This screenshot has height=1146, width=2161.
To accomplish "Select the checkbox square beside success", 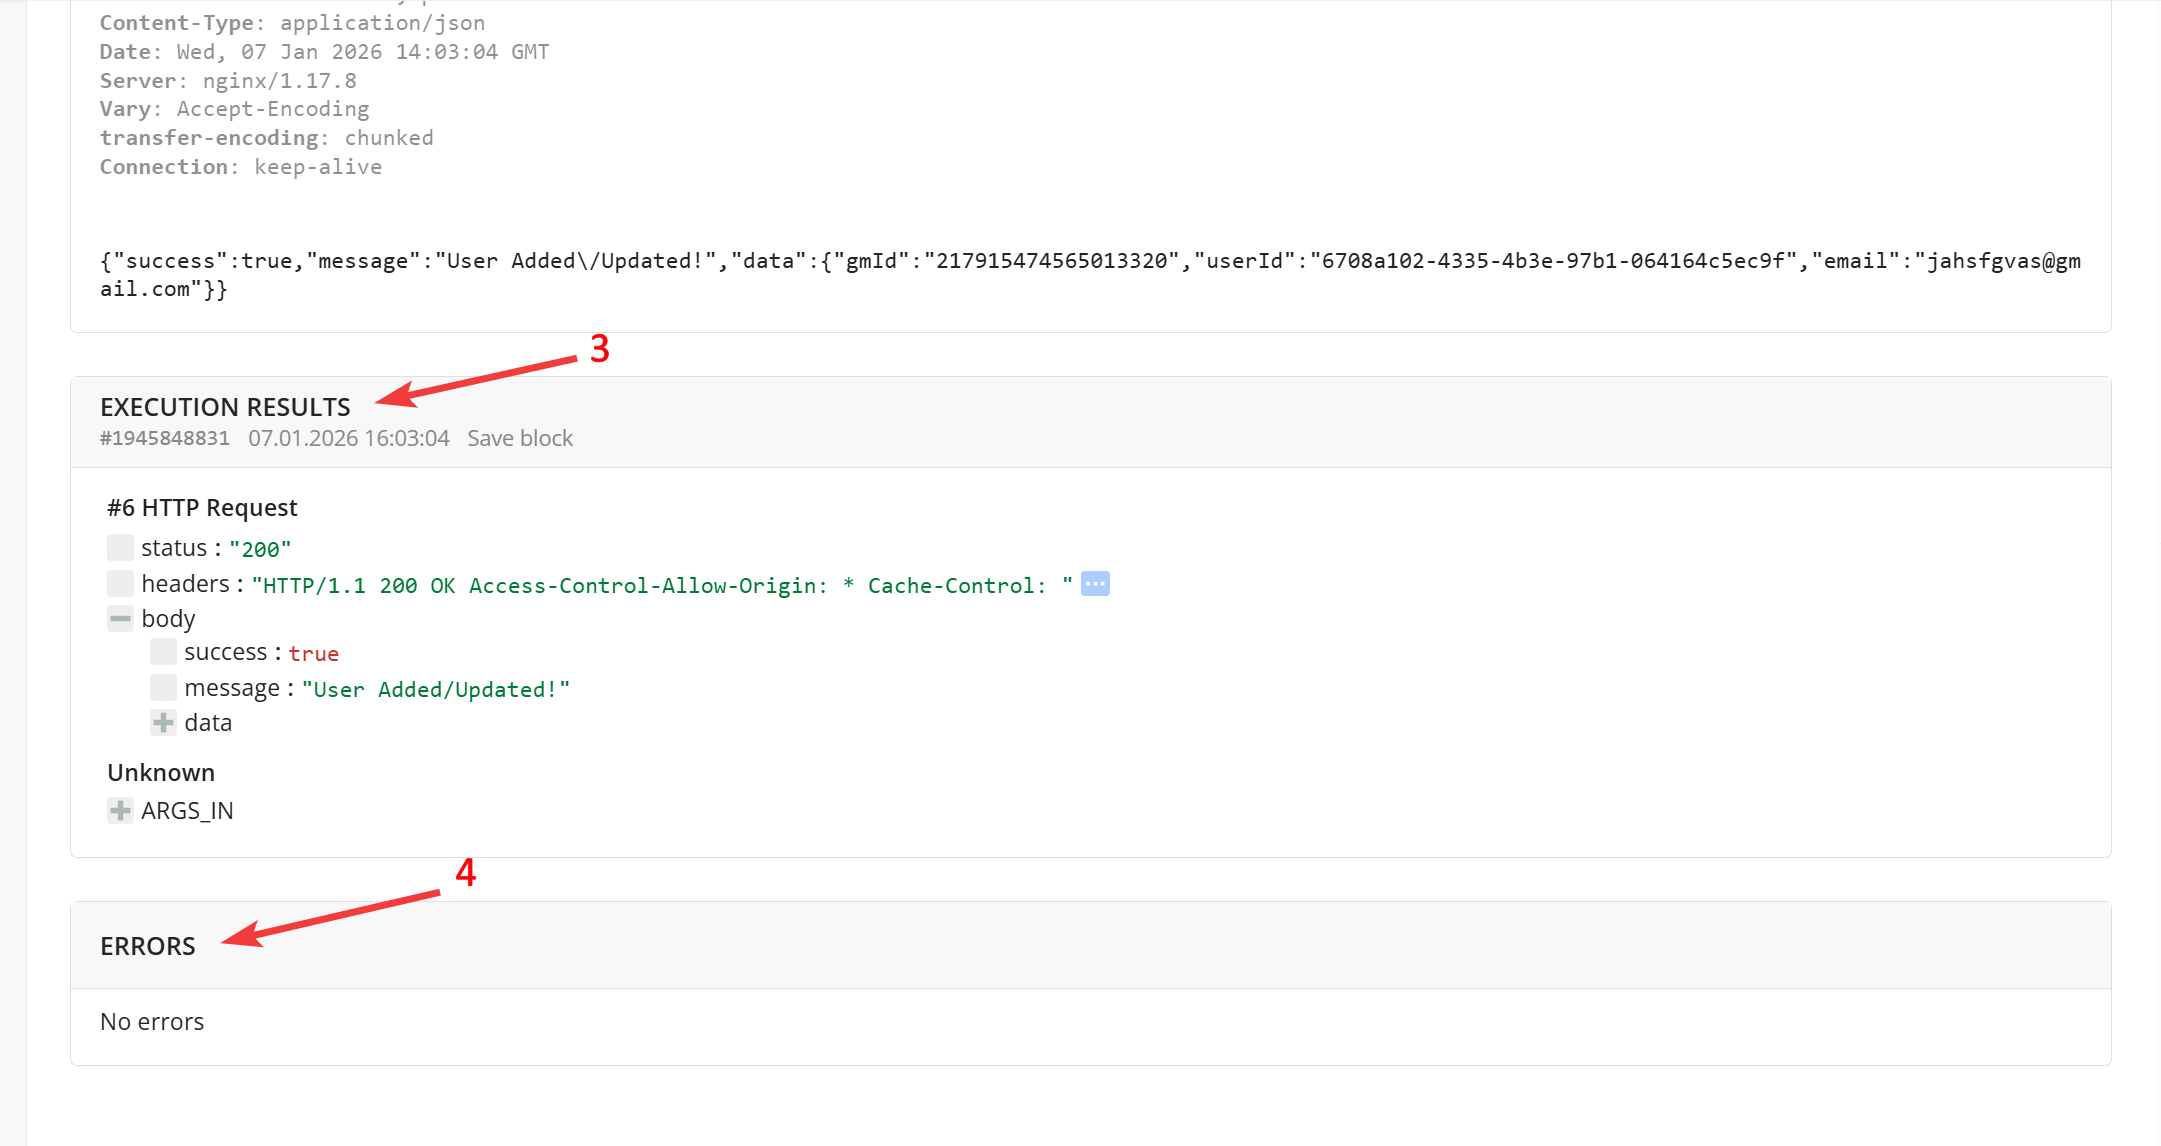I will point(163,651).
